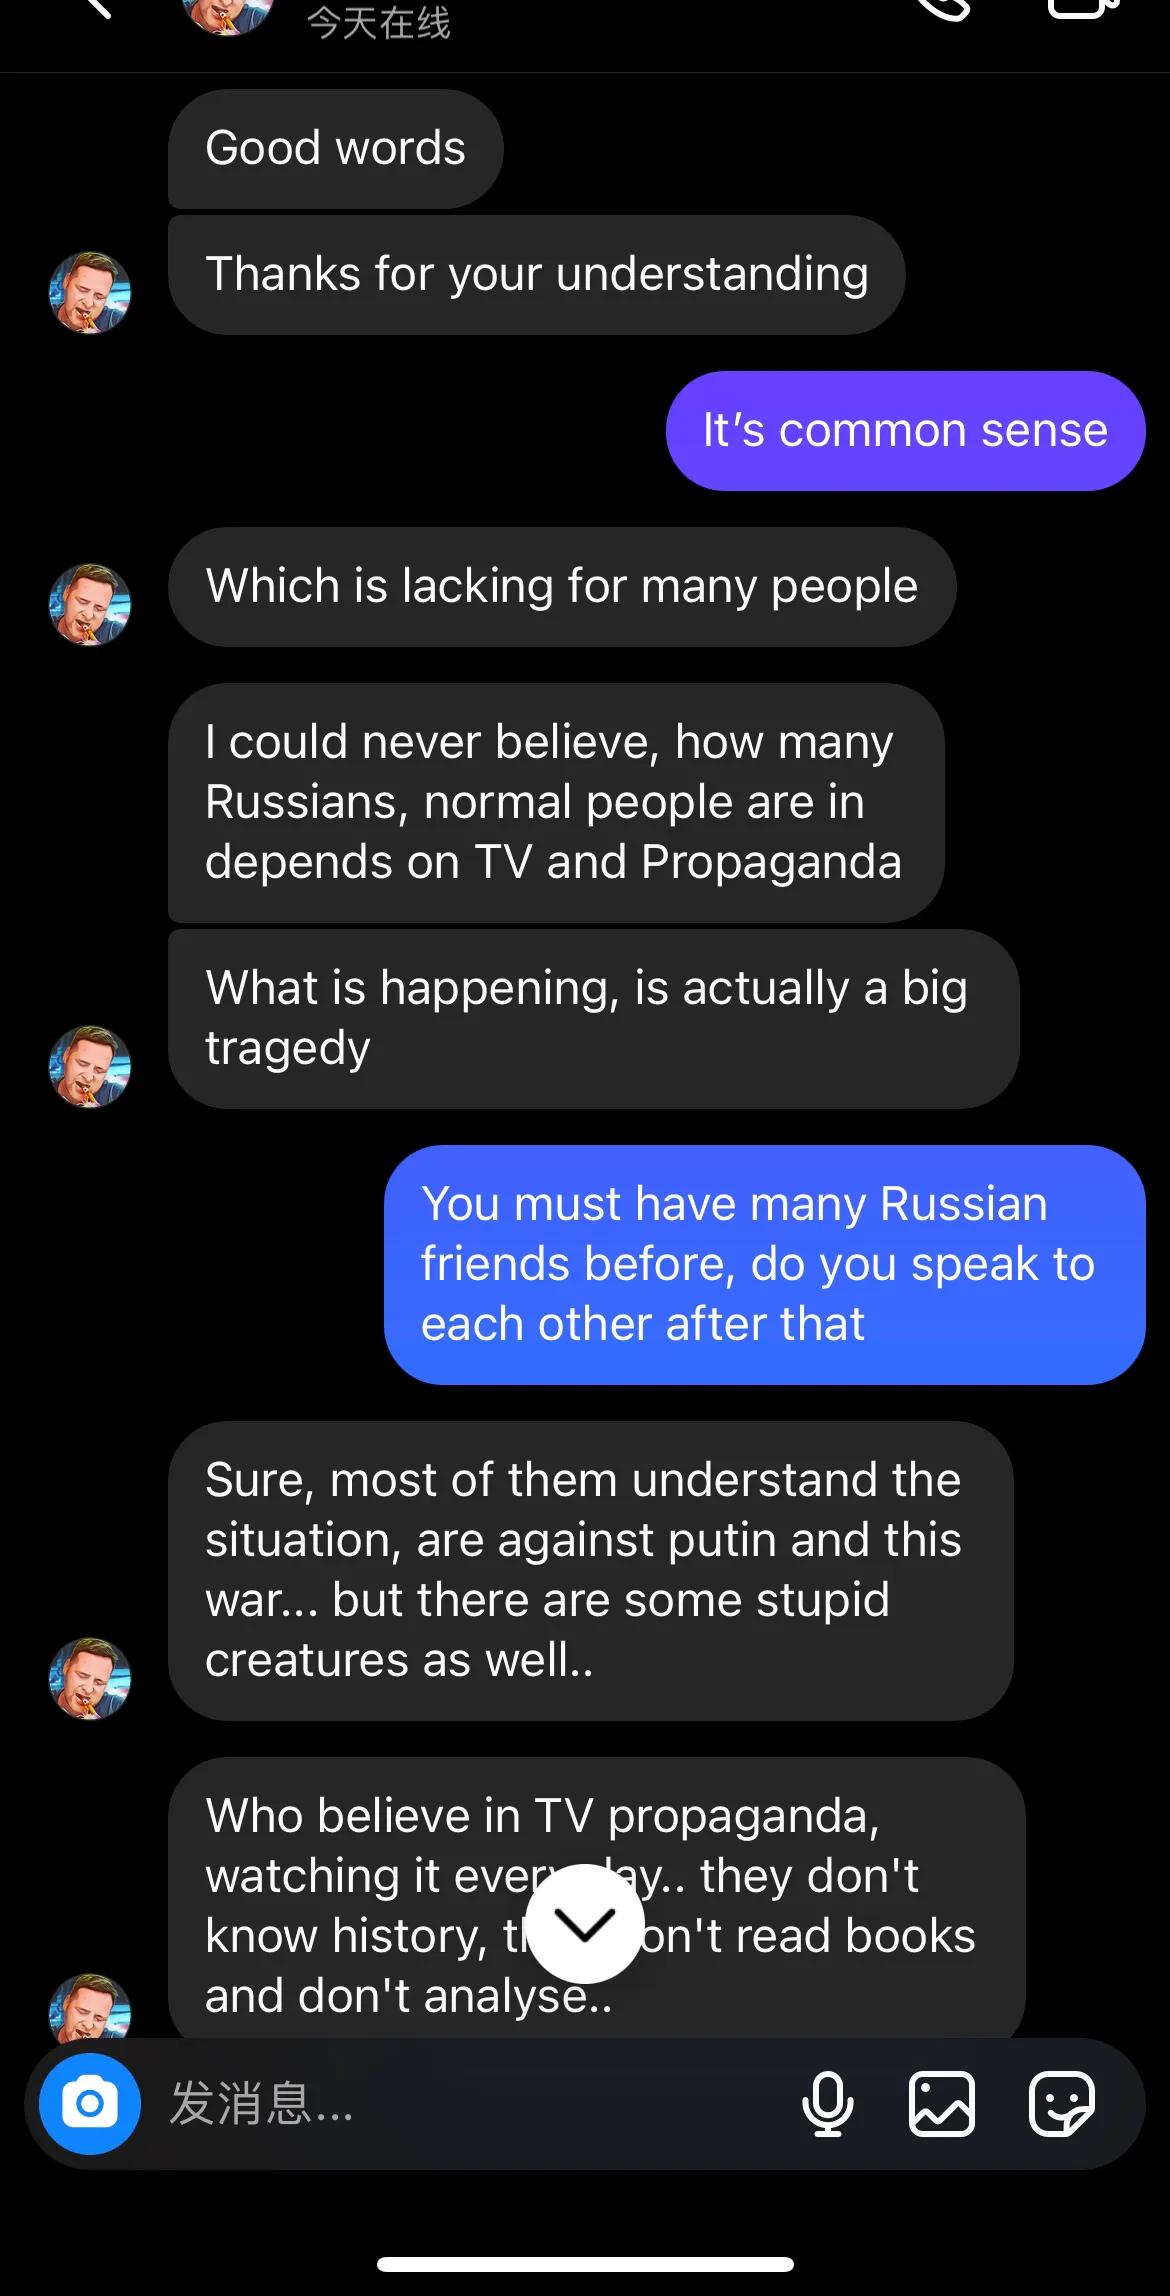
Task: Tap the 今天在线 status text
Action: pyautogui.click(x=378, y=22)
